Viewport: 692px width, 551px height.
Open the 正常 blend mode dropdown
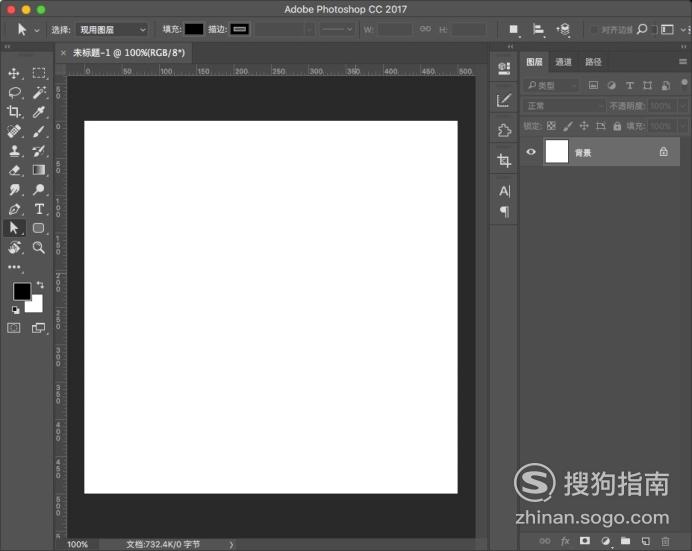coord(564,106)
